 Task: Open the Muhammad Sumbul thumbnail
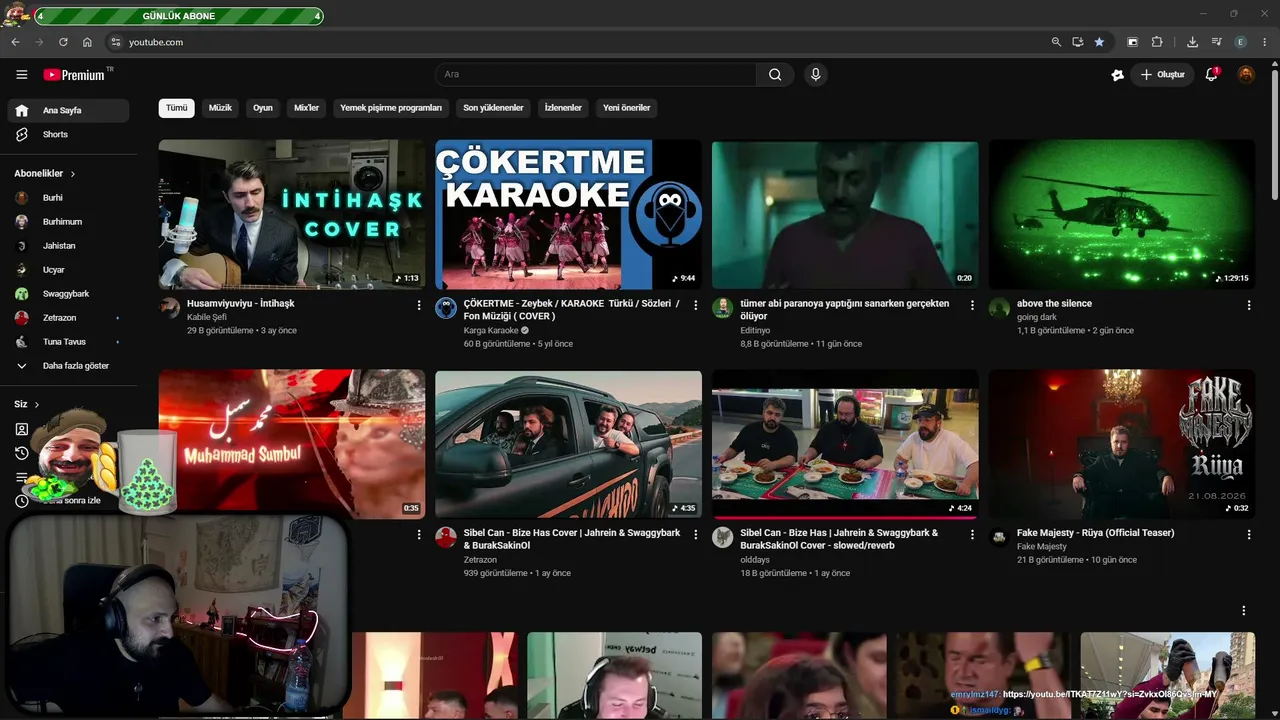(x=292, y=444)
